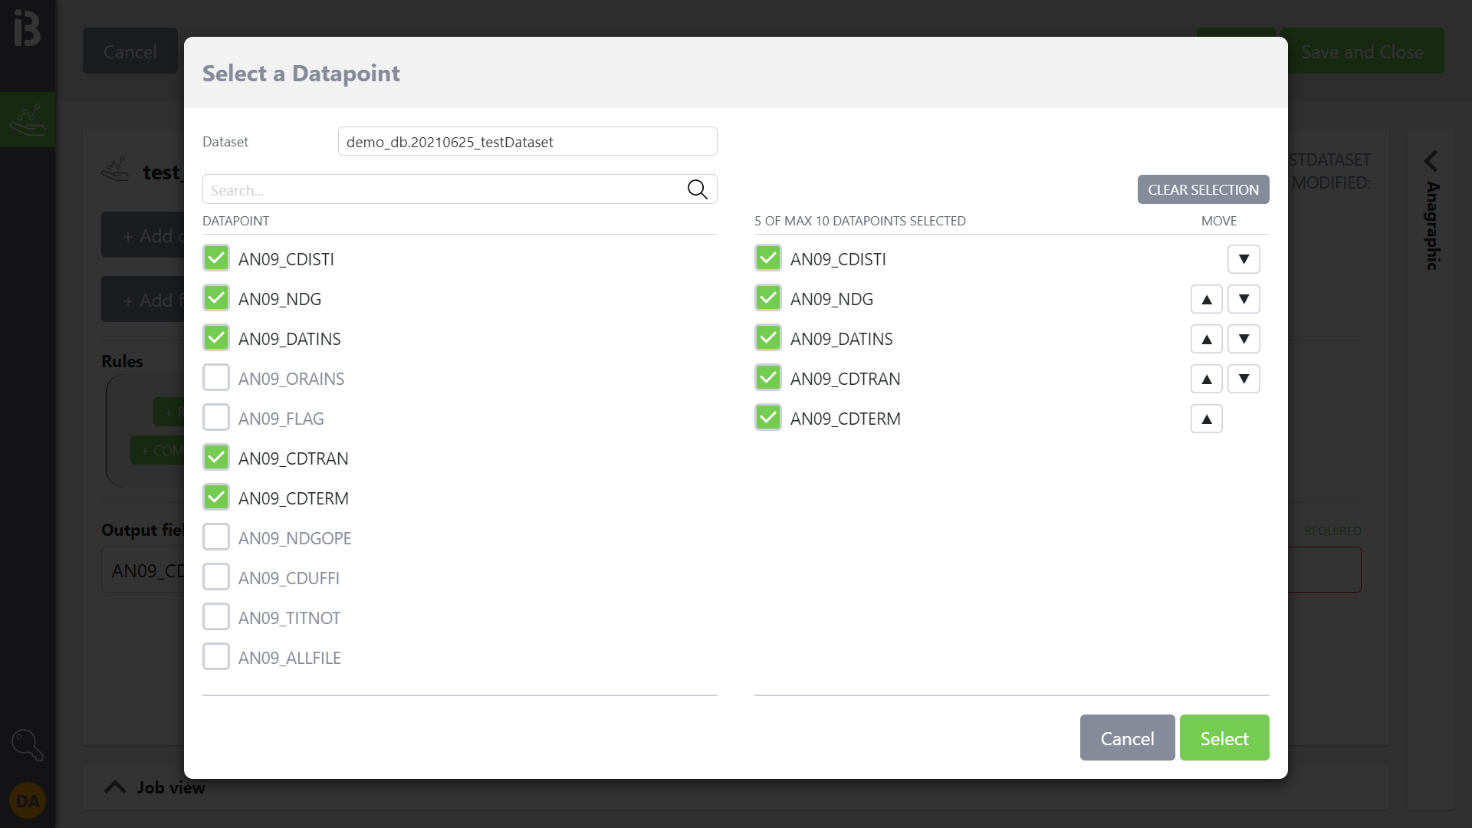Move AN09_NDG down in selected list
Screen dimensions: 1472x828
coord(1243,299)
